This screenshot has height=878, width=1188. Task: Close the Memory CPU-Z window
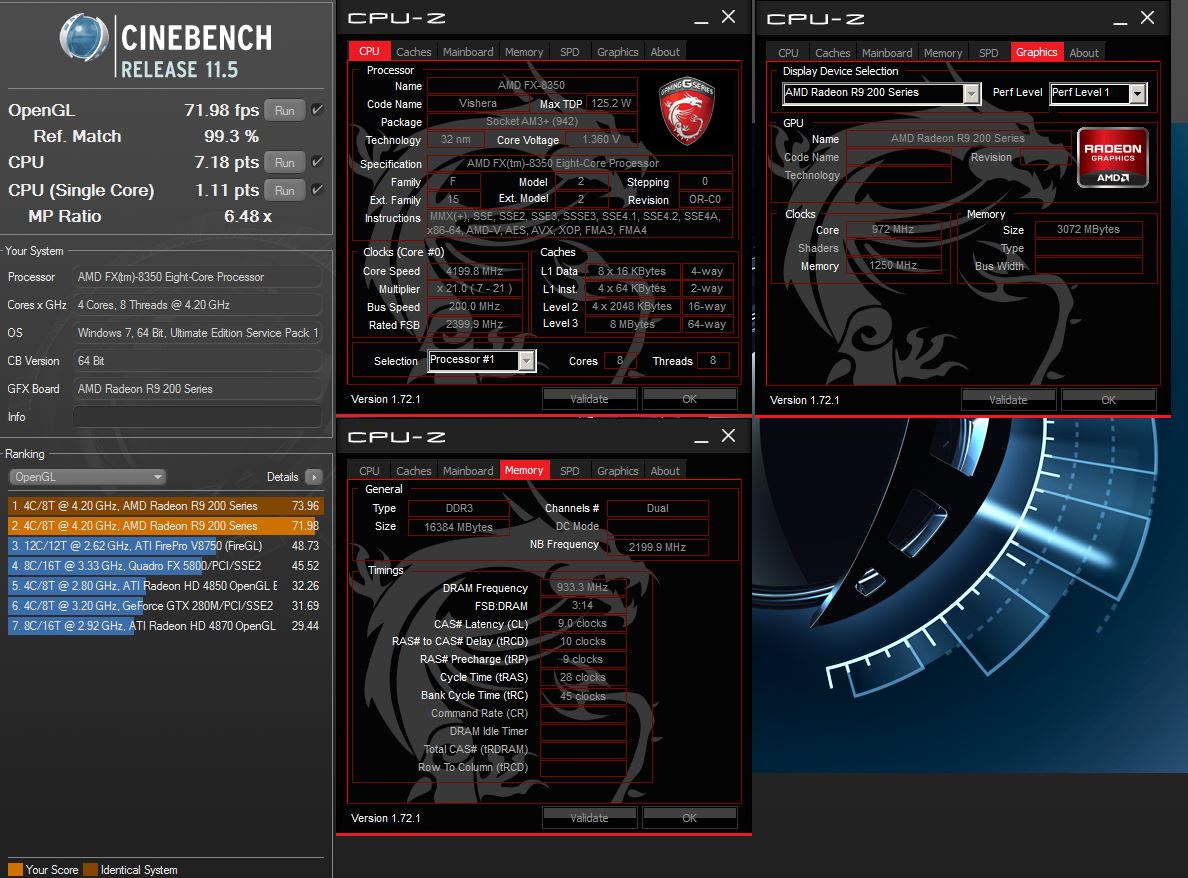pyautogui.click(x=728, y=436)
